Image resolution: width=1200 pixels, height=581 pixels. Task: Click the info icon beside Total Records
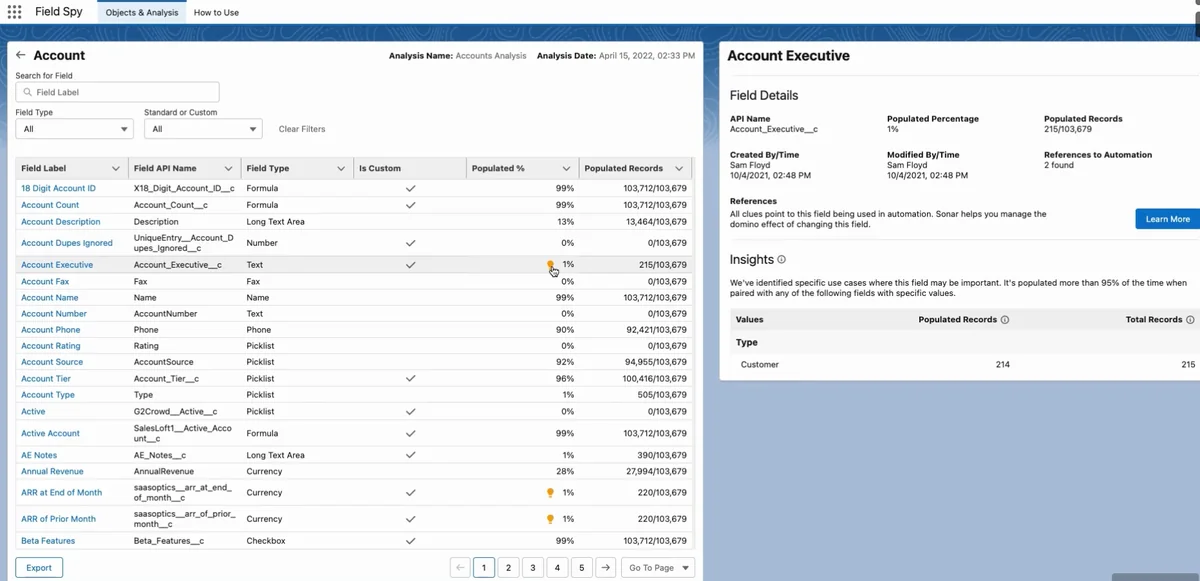1190,320
